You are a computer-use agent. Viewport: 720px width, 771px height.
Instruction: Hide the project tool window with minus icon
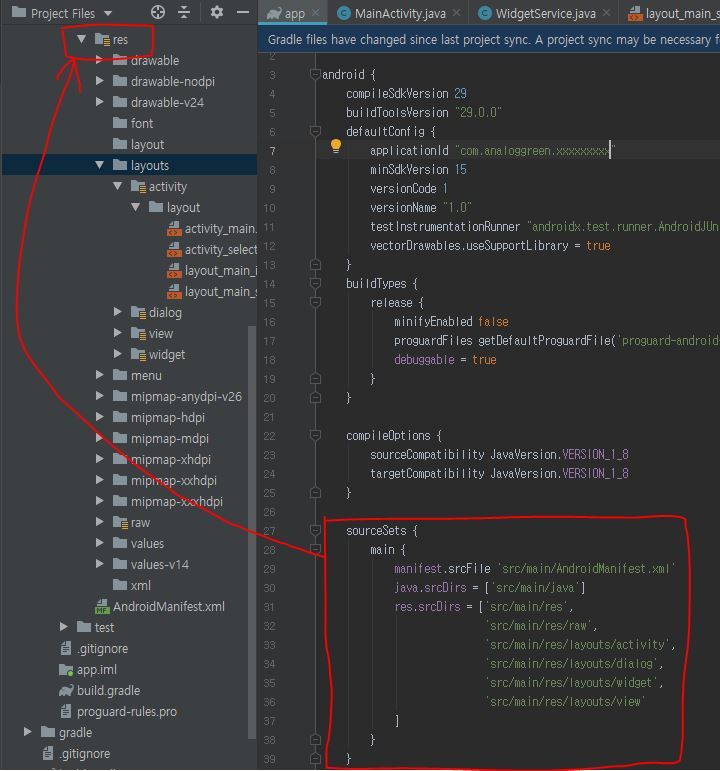click(243, 12)
